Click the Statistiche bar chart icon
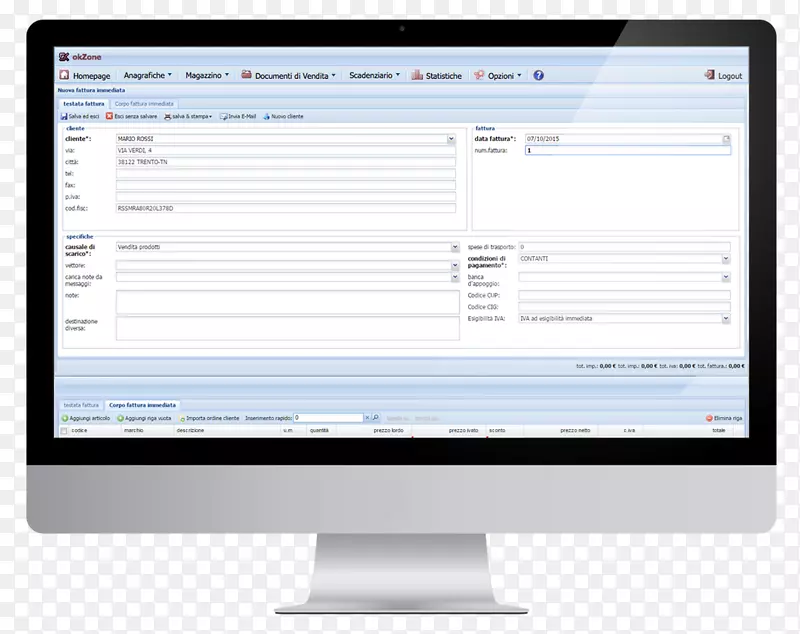The height and width of the screenshot is (634, 800). (x=417, y=75)
